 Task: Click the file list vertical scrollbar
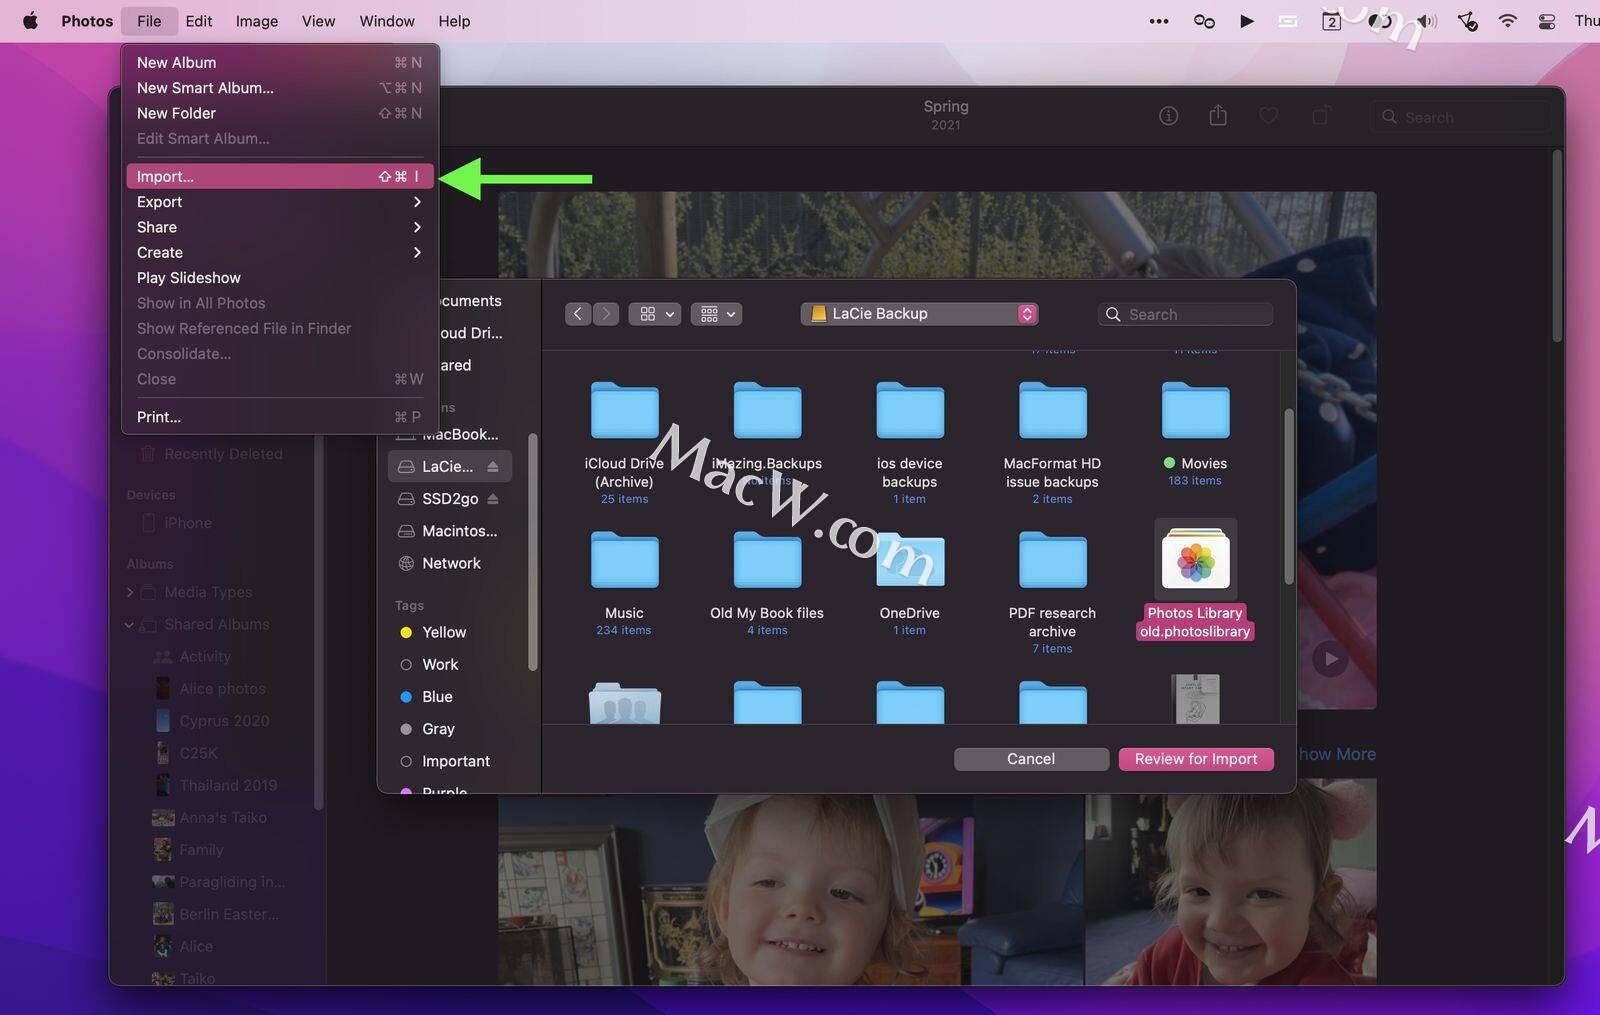[1289, 496]
